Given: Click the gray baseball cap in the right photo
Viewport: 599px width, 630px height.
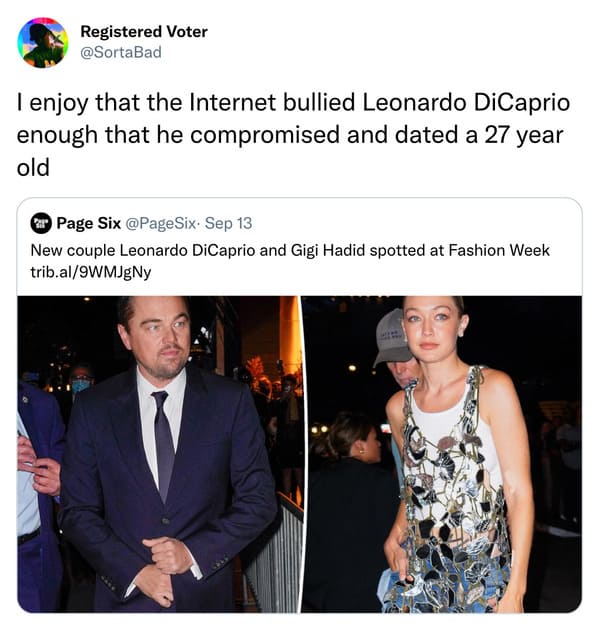Looking at the screenshot, I should pos(390,338).
